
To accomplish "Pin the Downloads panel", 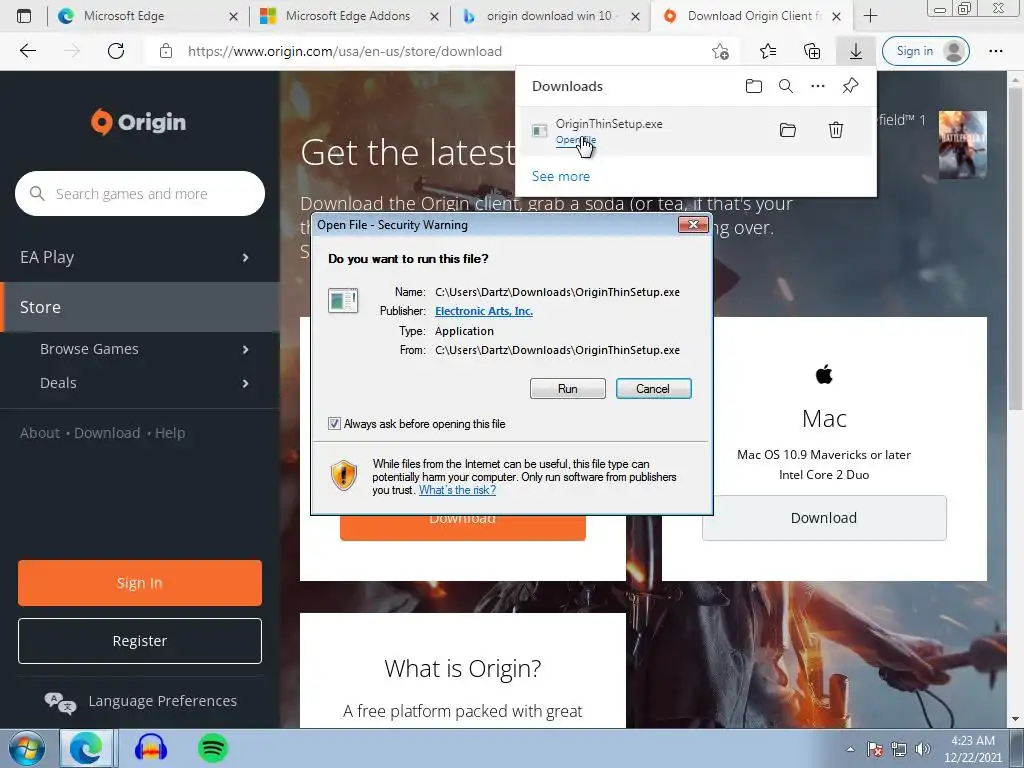I will pyautogui.click(x=850, y=86).
